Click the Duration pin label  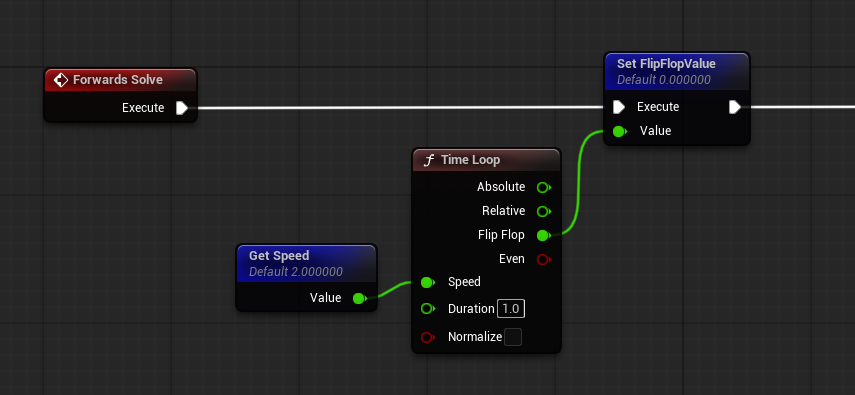click(x=471, y=309)
